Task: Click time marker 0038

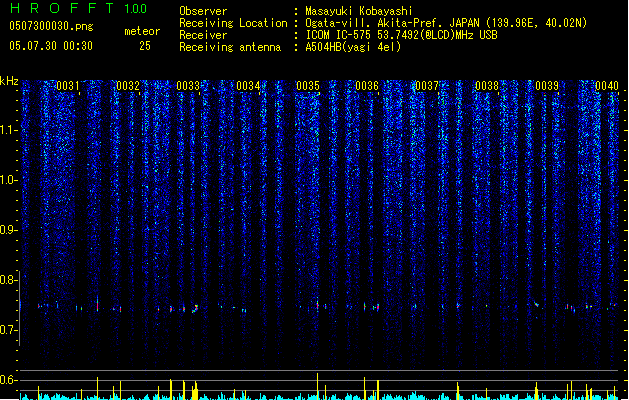Action: [x=487, y=86]
